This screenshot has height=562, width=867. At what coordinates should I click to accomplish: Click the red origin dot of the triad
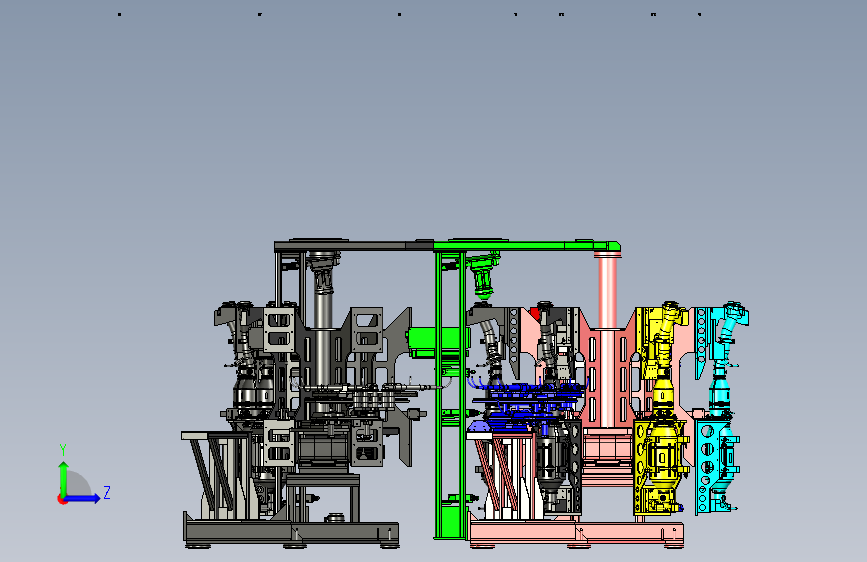pyautogui.click(x=62, y=499)
